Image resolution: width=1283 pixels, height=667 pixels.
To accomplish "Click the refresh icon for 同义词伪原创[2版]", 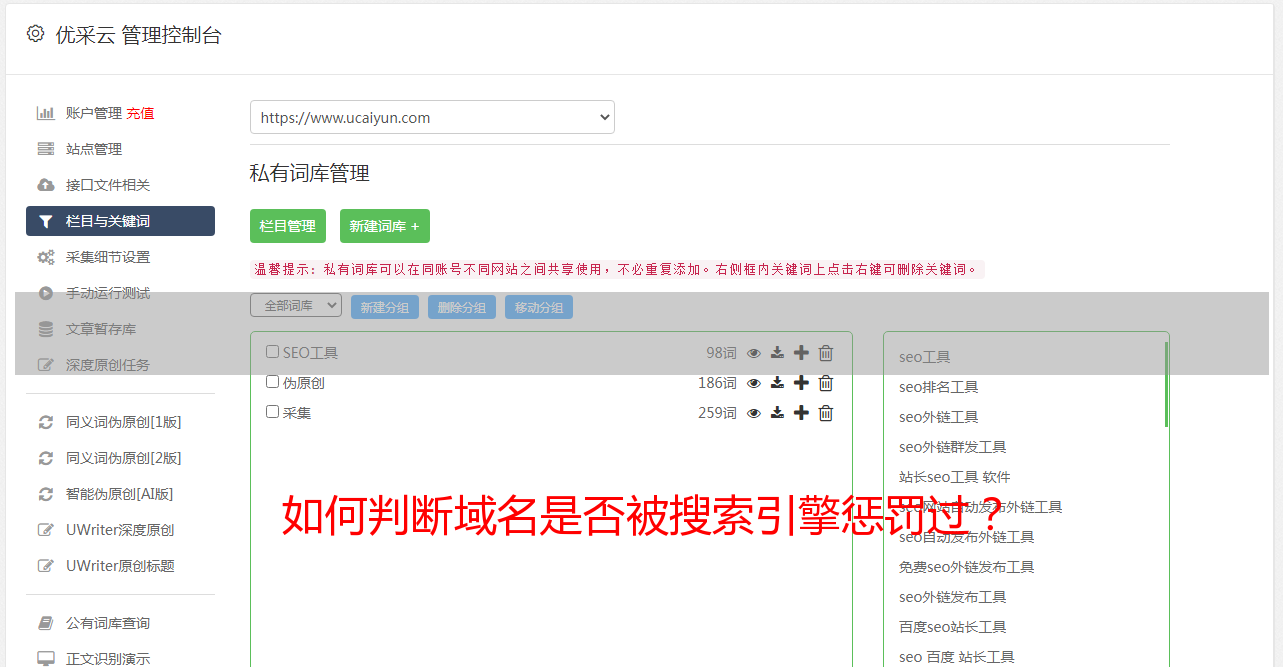I will pyautogui.click(x=46, y=458).
